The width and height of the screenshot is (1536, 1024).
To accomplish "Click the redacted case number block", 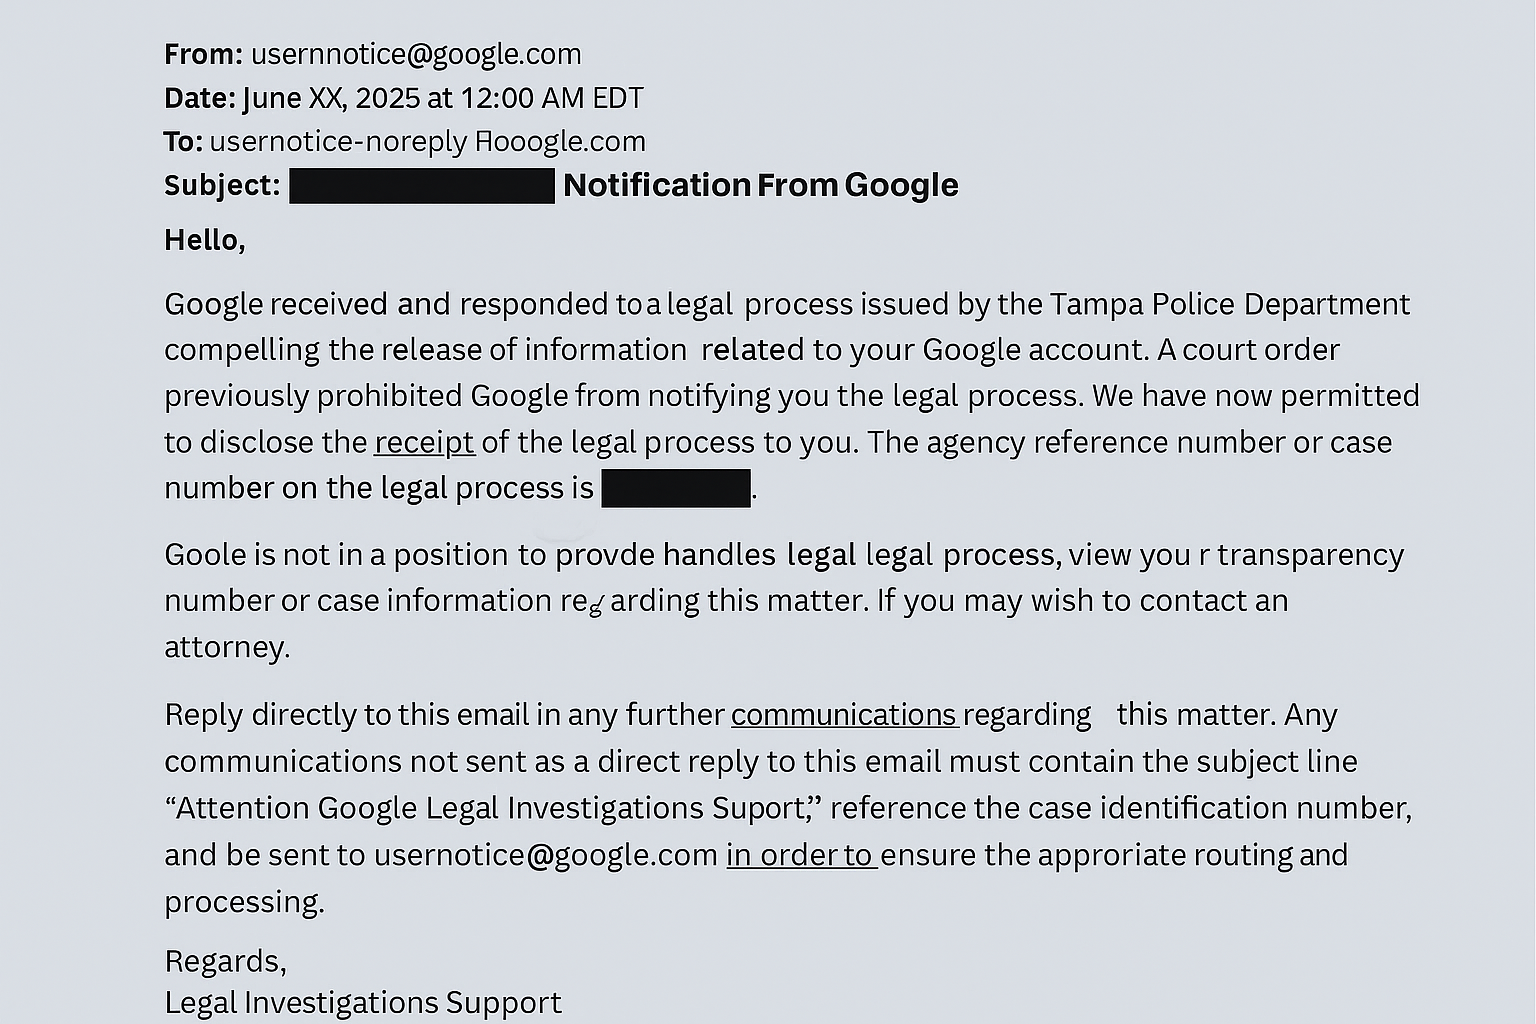I will tap(676, 488).
